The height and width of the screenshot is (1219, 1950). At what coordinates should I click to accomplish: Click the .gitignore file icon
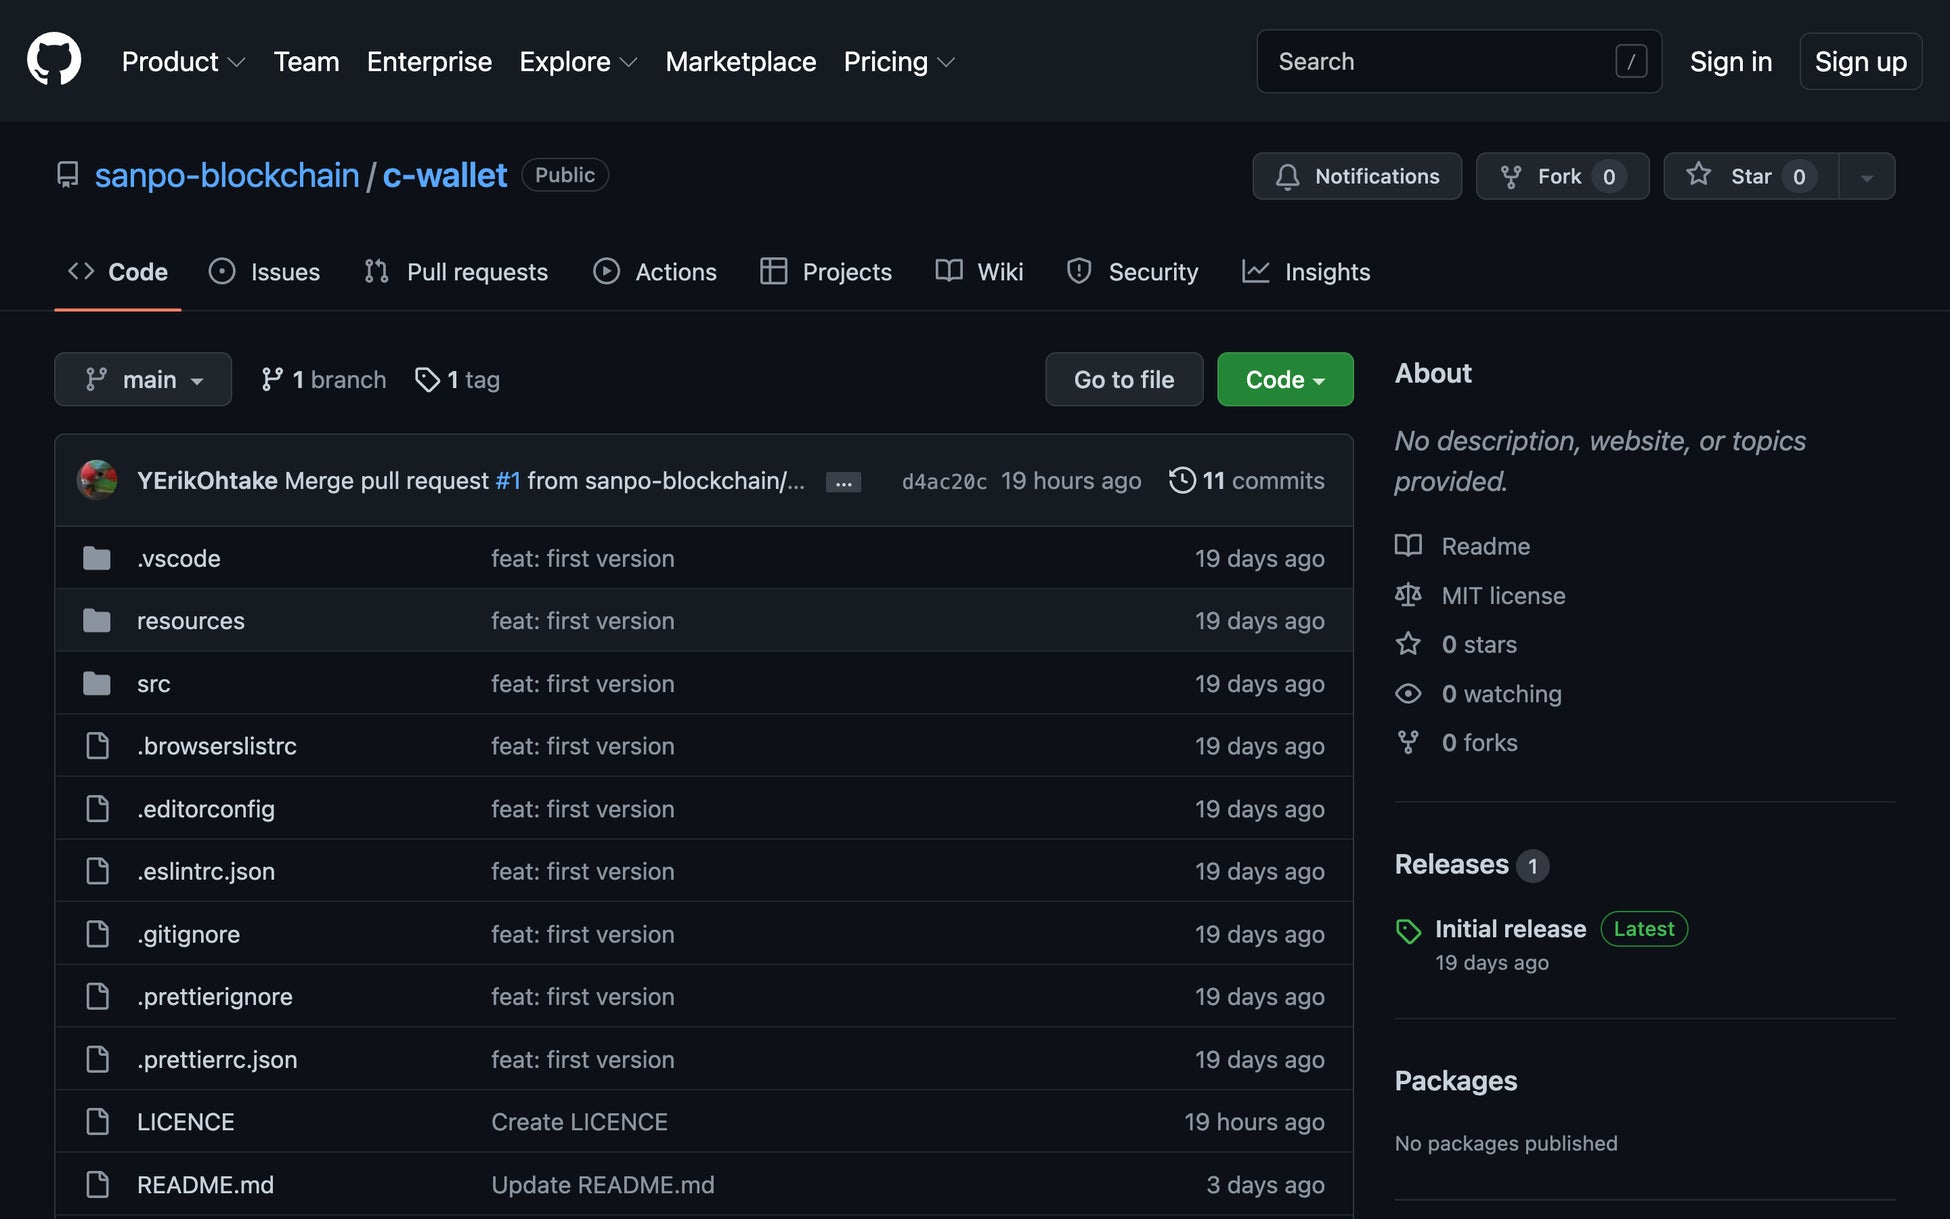pos(97,933)
